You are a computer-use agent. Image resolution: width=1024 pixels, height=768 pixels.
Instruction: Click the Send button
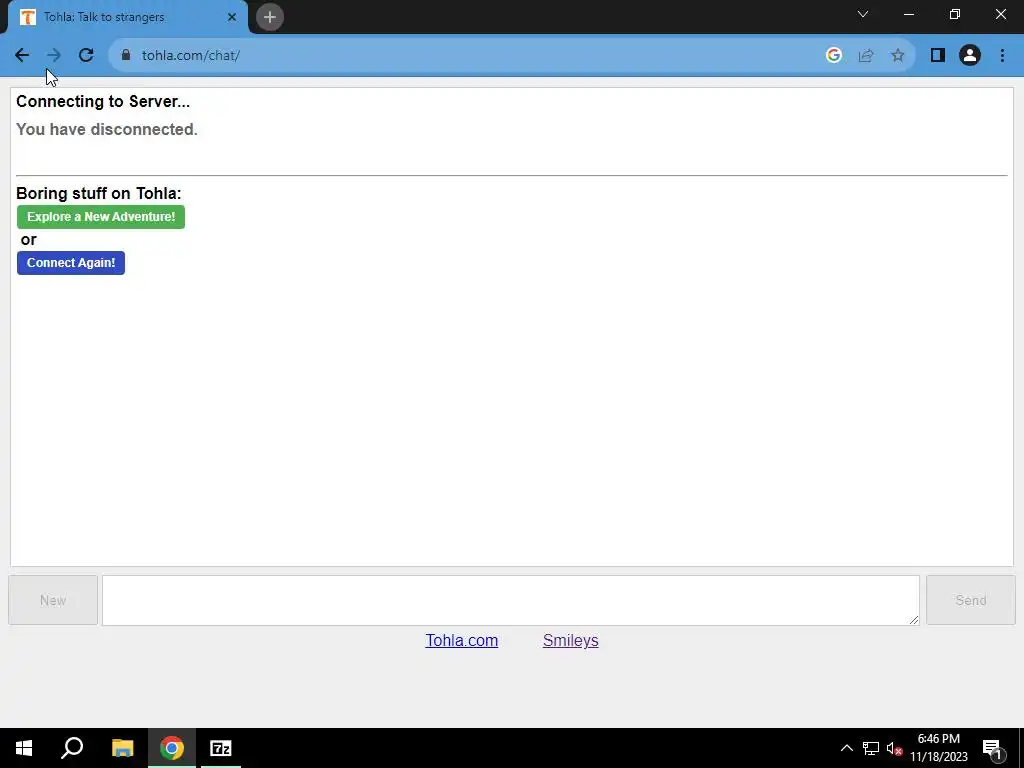(x=970, y=600)
